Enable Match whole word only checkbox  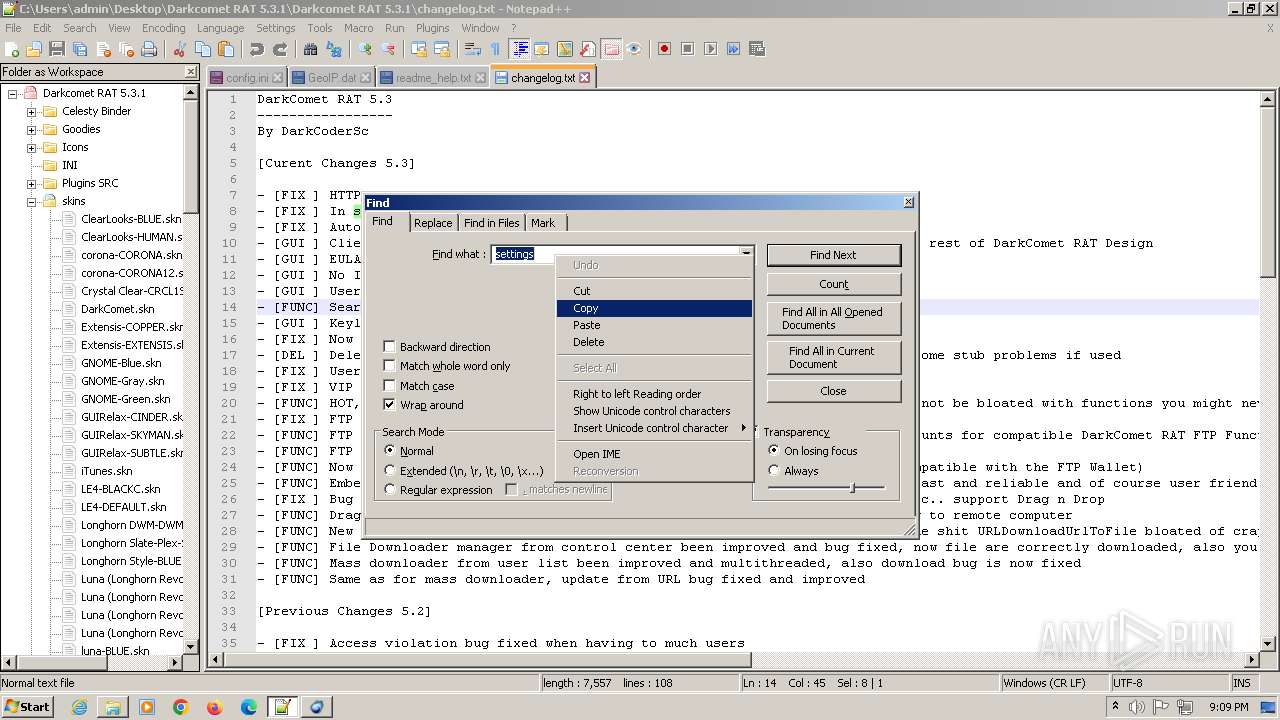coord(390,366)
